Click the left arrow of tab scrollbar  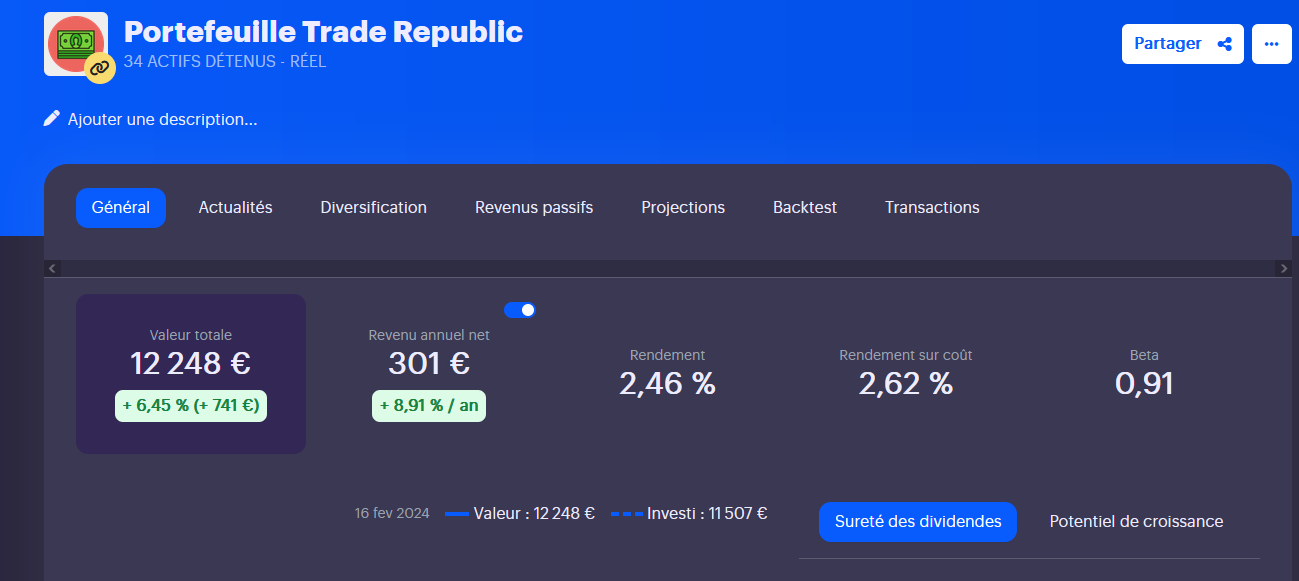tap(52, 268)
